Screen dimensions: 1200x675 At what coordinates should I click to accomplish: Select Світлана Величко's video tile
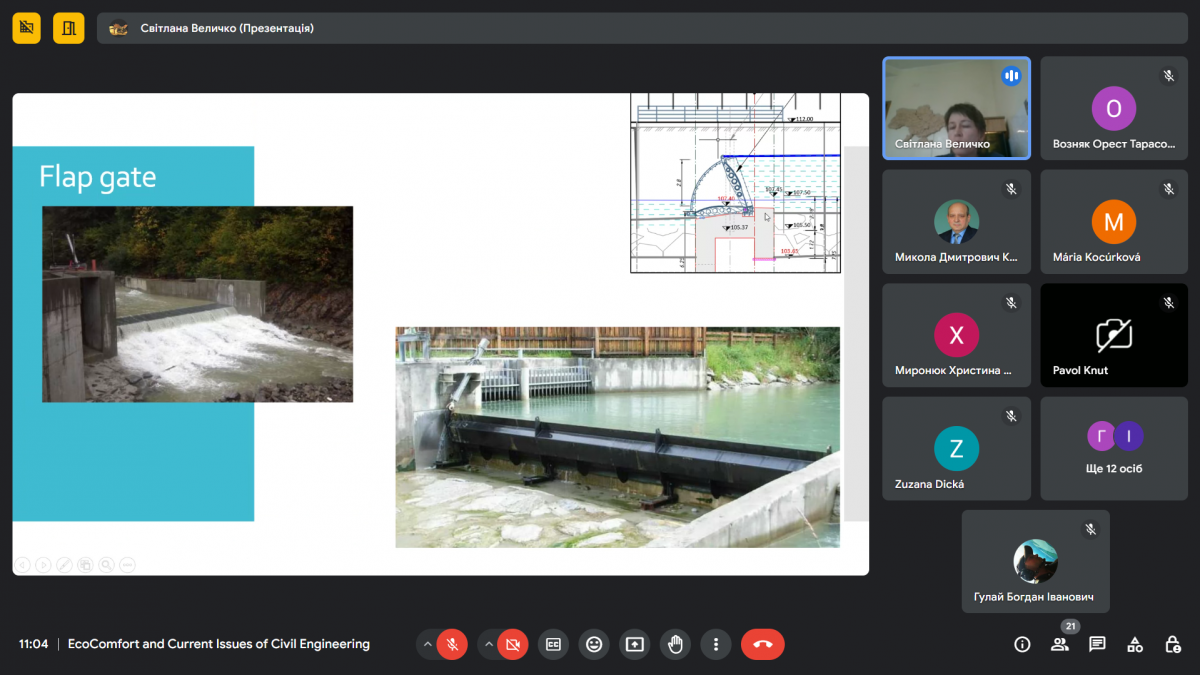click(956, 108)
